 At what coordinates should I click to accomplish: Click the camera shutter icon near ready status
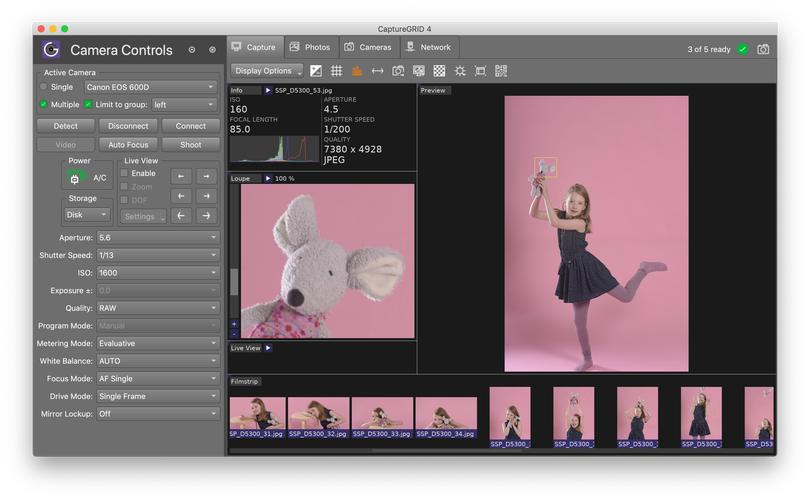click(x=763, y=49)
